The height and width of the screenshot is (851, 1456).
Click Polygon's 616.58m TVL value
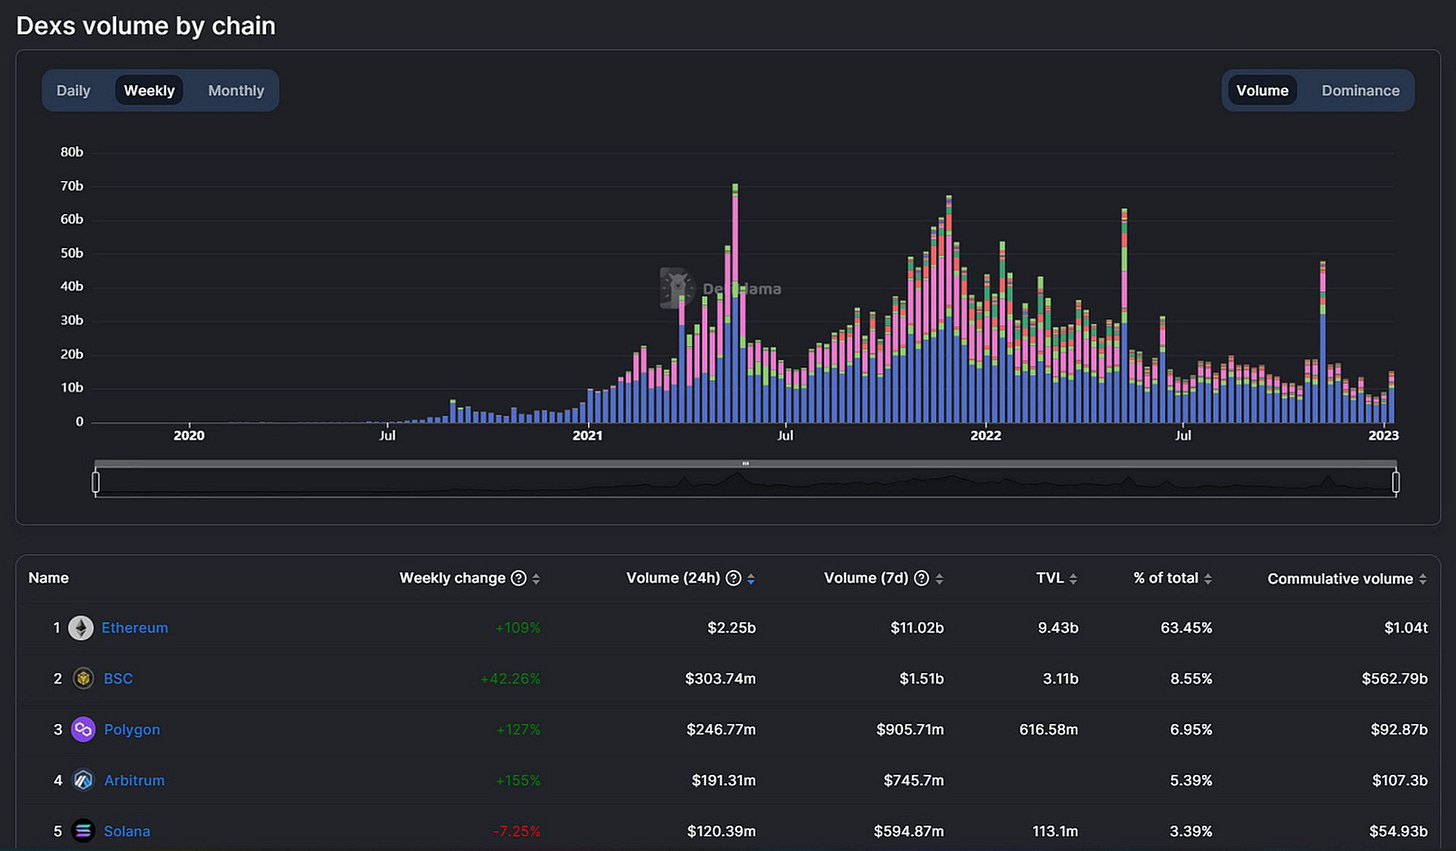1049,730
